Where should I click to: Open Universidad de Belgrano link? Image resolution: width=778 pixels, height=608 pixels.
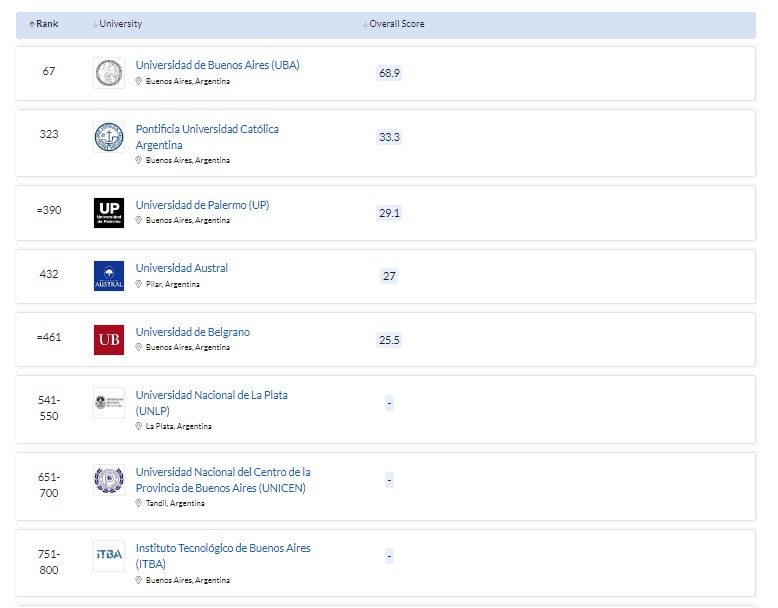point(193,332)
